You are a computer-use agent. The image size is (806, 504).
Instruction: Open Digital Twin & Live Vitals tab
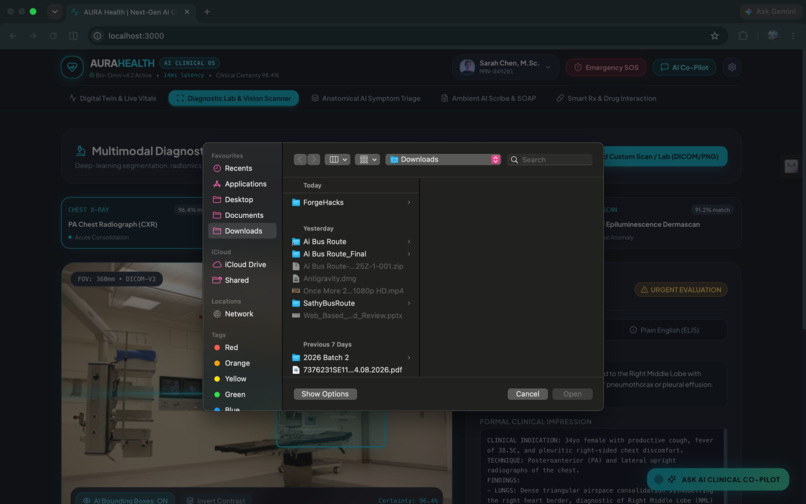(x=113, y=98)
